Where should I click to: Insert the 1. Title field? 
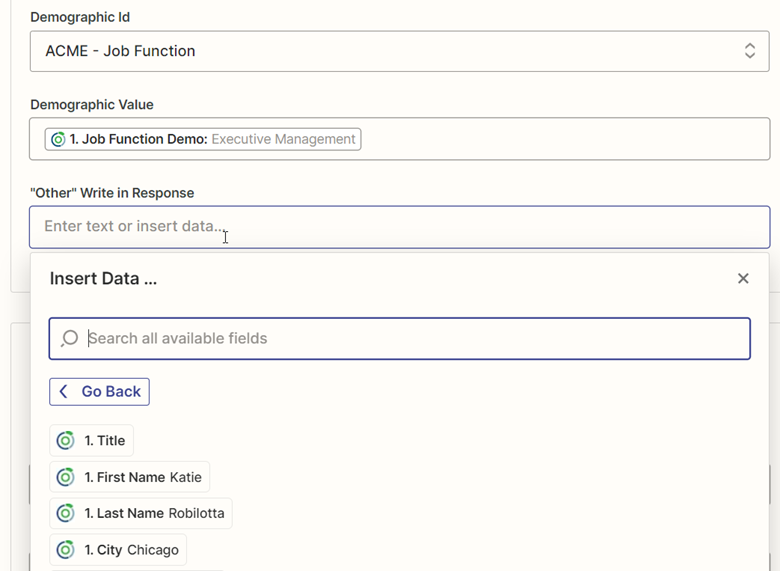pos(104,441)
